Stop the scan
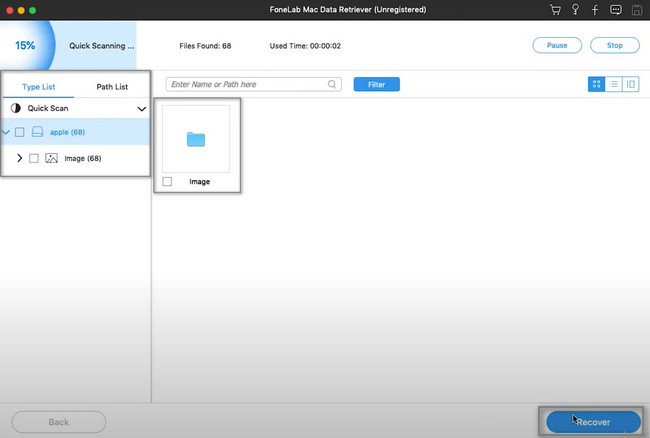This screenshot has width=650, height=438. pyautogui.click(x=615, y=45)
